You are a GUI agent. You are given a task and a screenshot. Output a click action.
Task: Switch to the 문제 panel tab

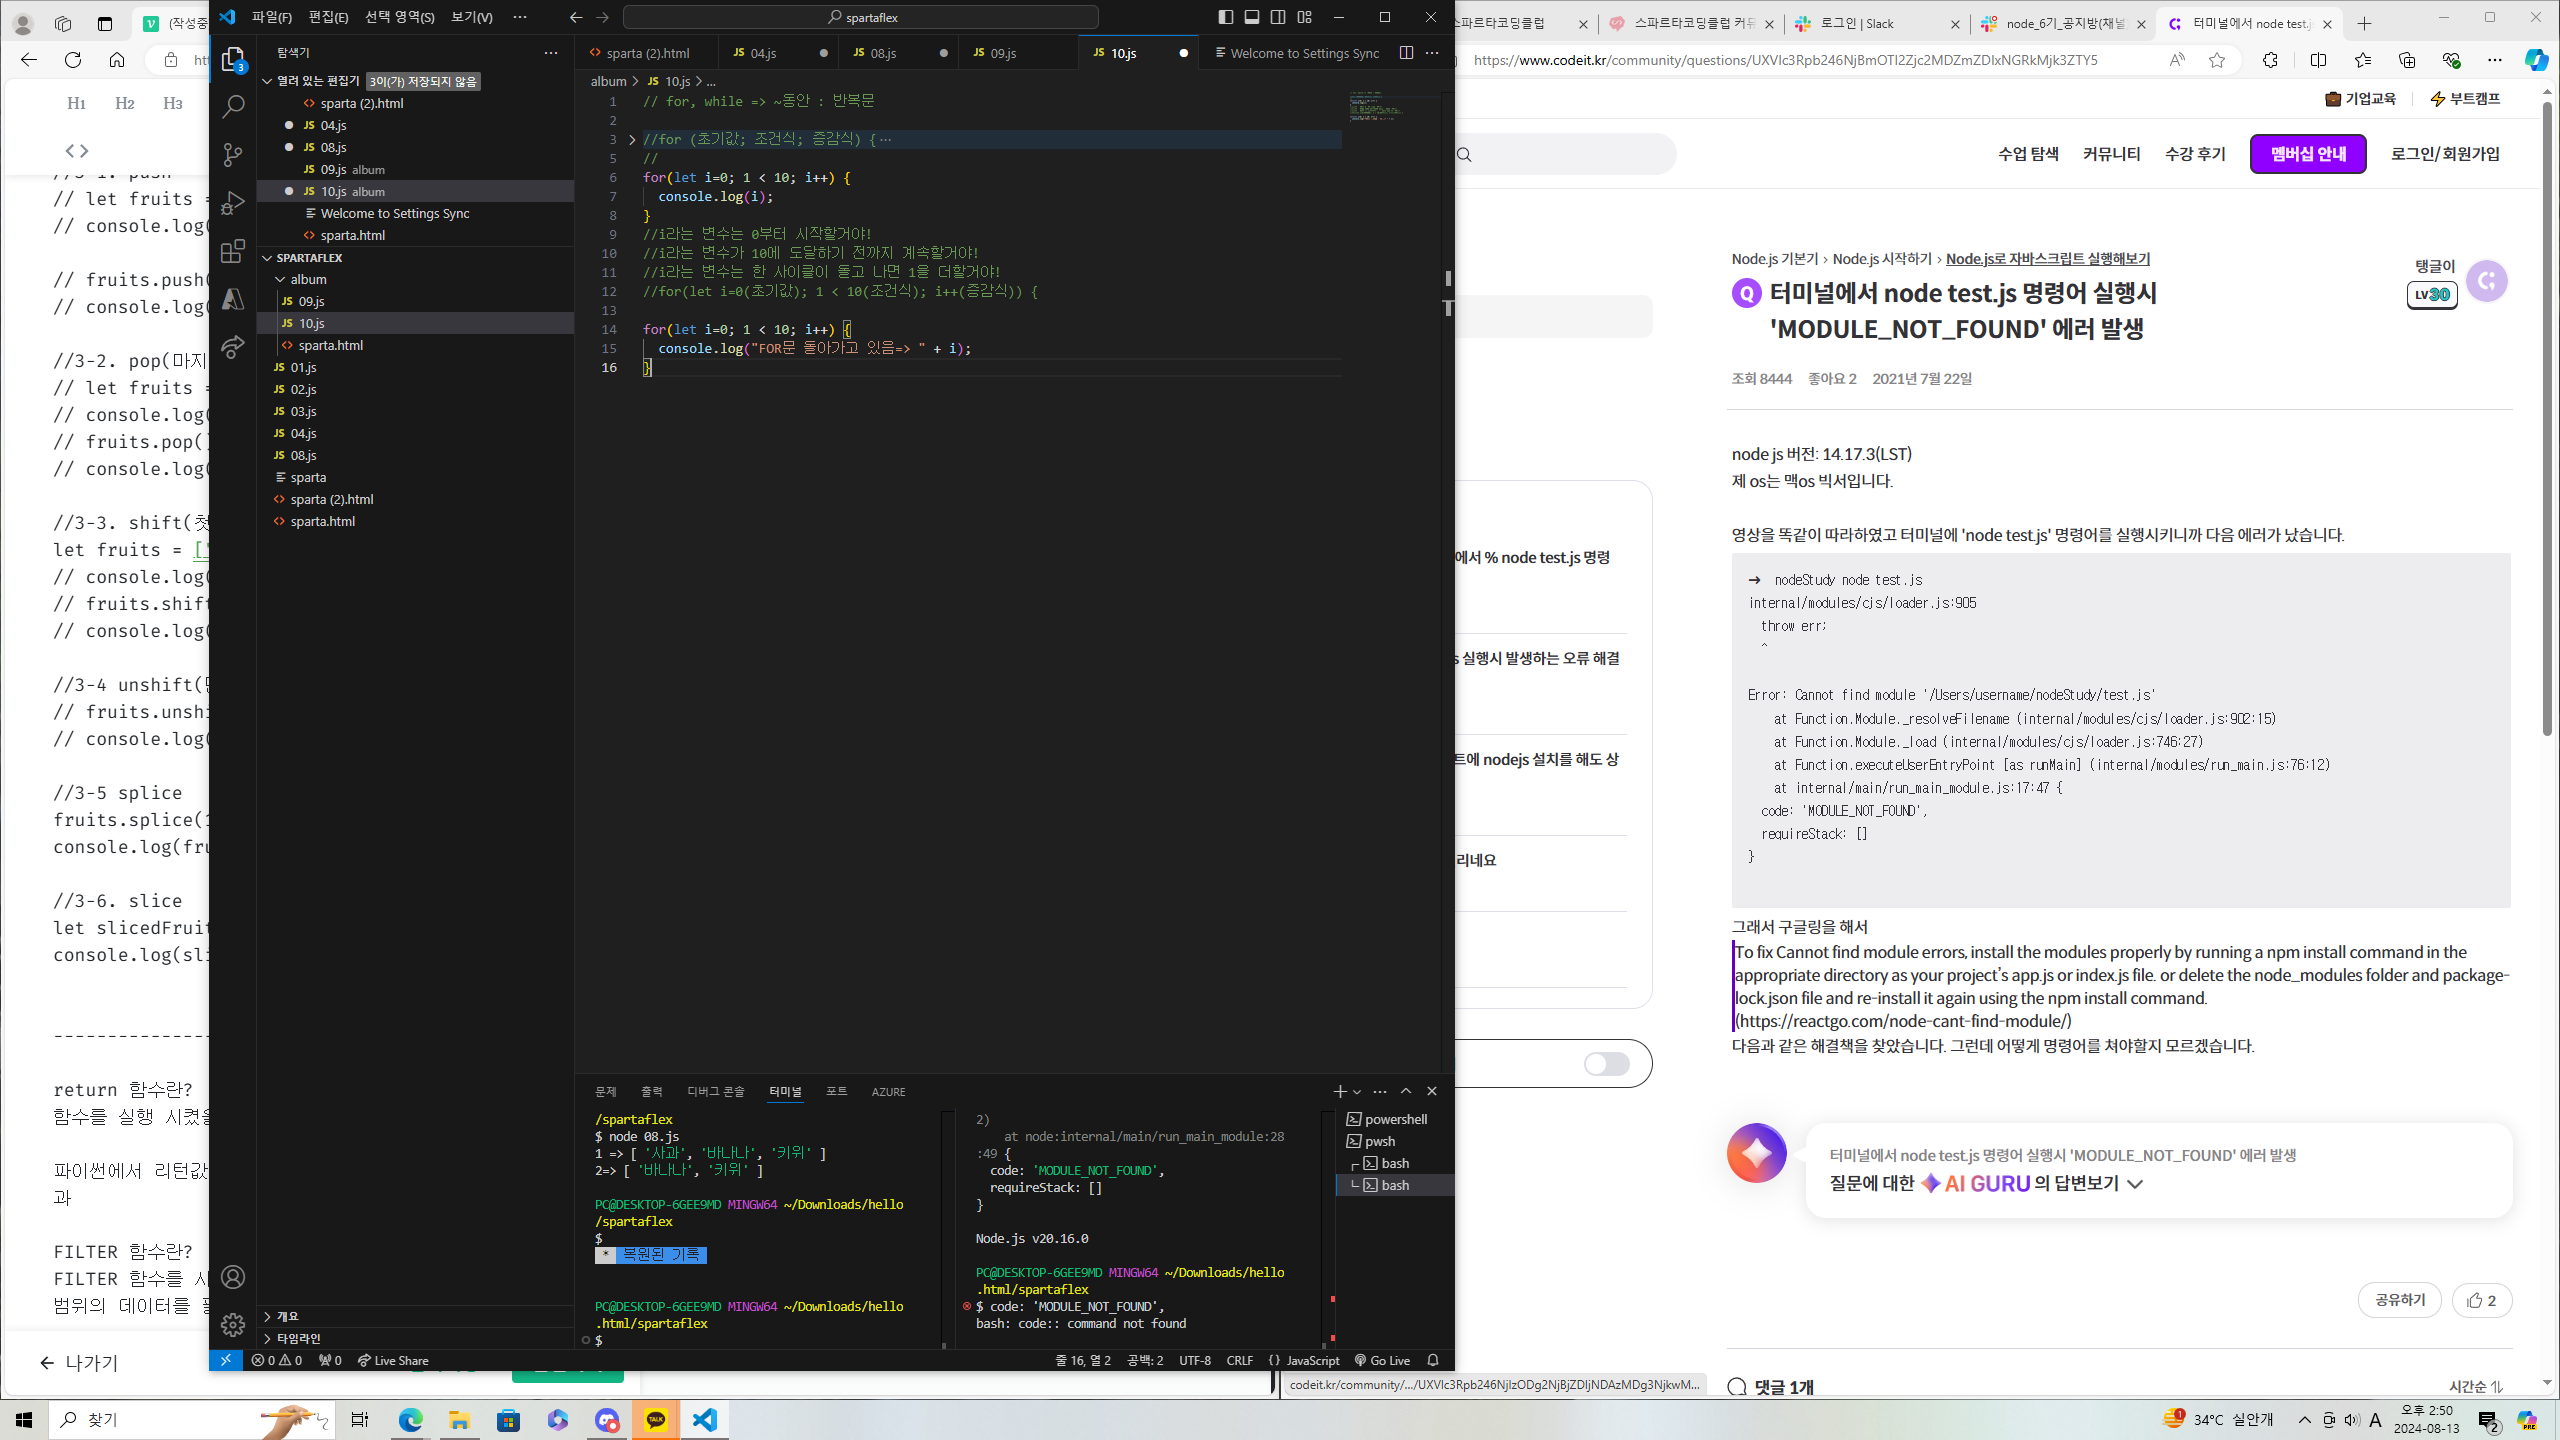(606, 1091)
